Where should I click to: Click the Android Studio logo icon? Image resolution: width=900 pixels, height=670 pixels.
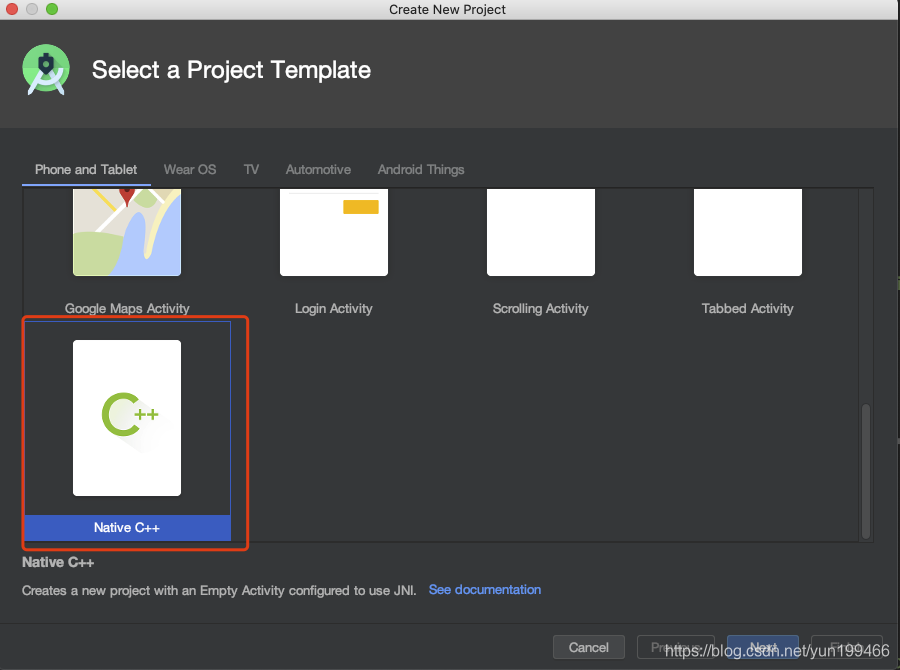pos(46,69)
